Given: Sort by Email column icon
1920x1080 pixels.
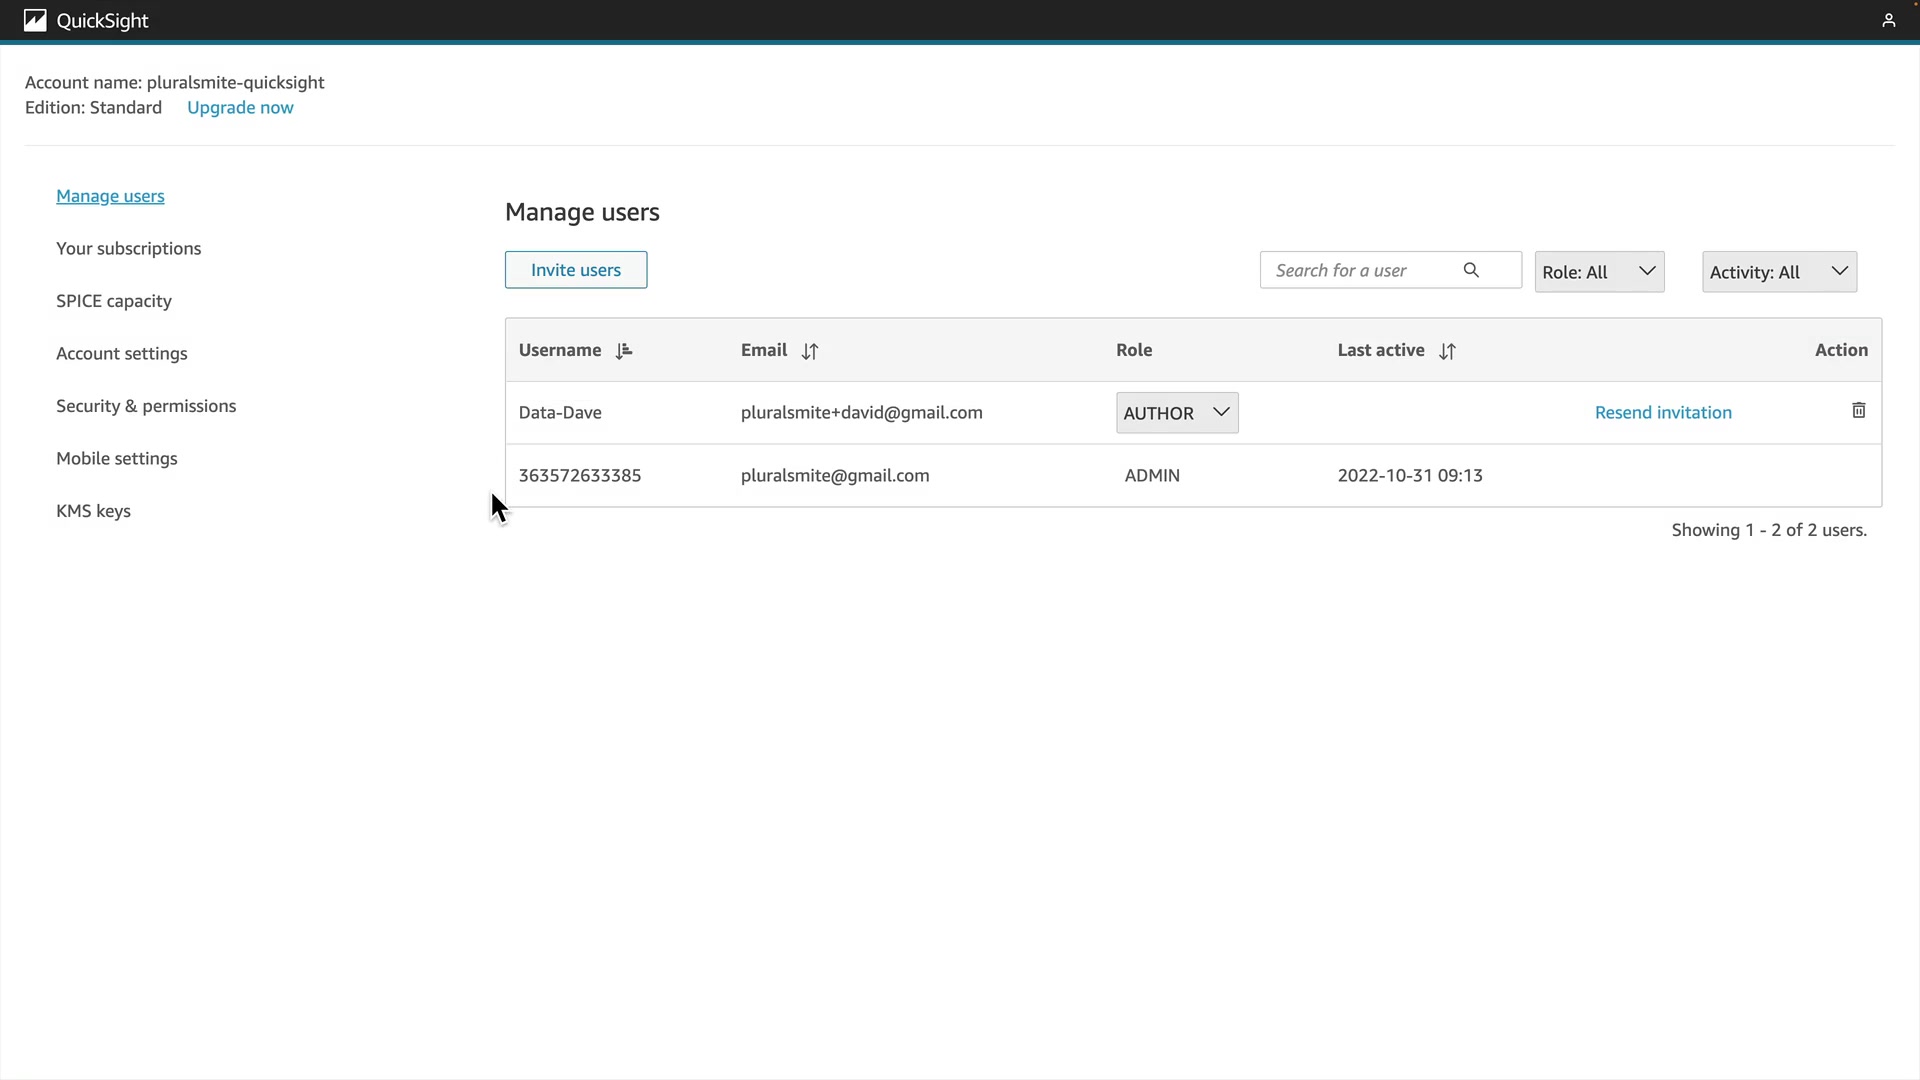Looking at the screenshot, I should click(x=810, y=351).
